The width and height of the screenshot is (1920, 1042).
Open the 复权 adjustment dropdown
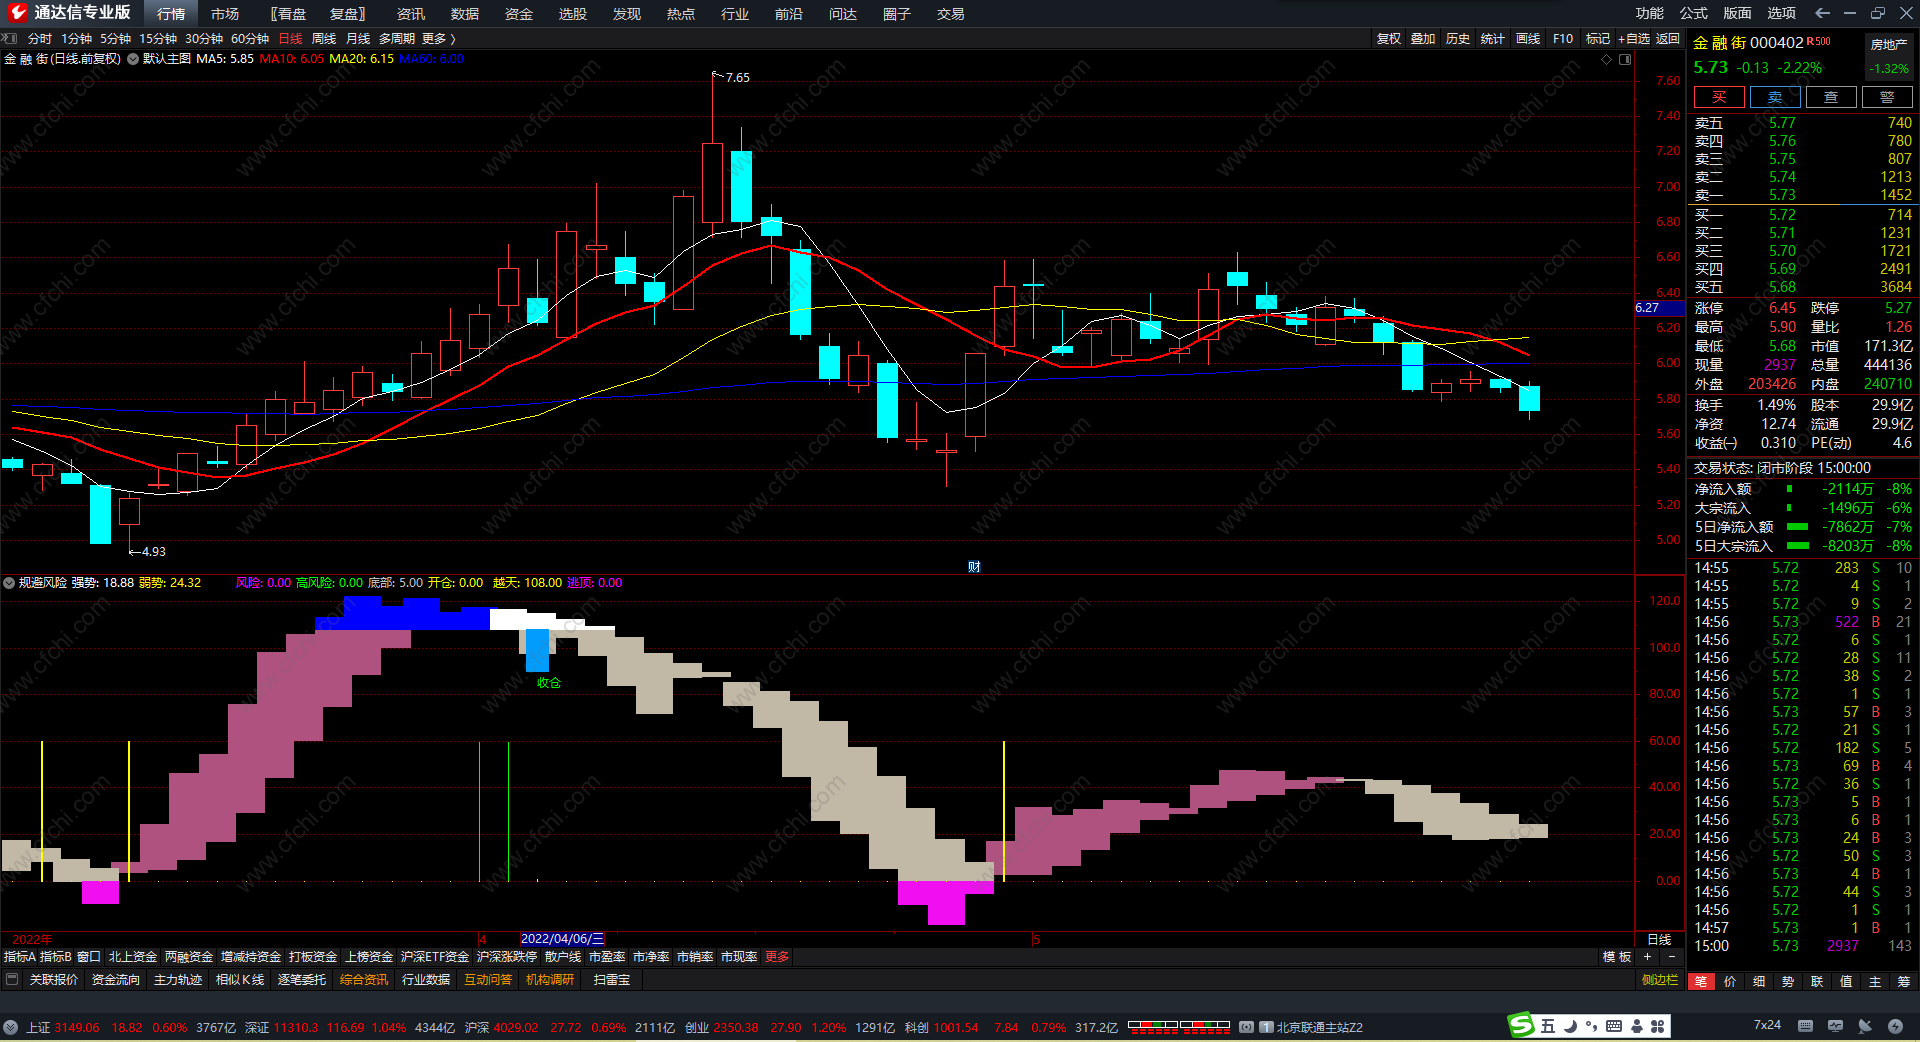click(x=1389, y=39)
